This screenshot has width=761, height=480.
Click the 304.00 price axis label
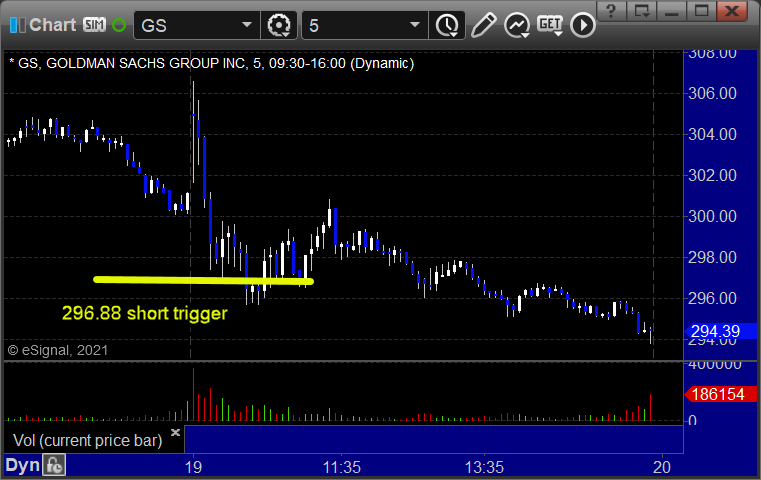pyautogui.click(x=712, y=134)
